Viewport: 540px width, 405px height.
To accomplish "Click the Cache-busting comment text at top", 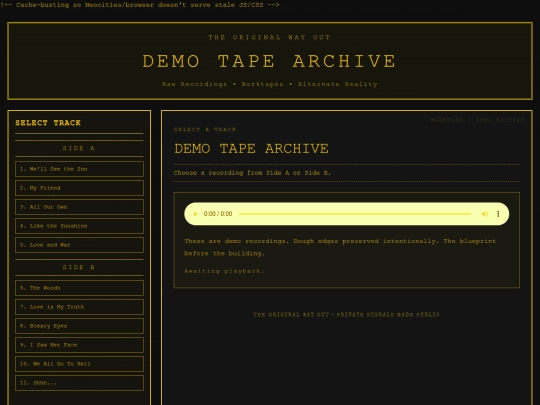I will [140, 5].
